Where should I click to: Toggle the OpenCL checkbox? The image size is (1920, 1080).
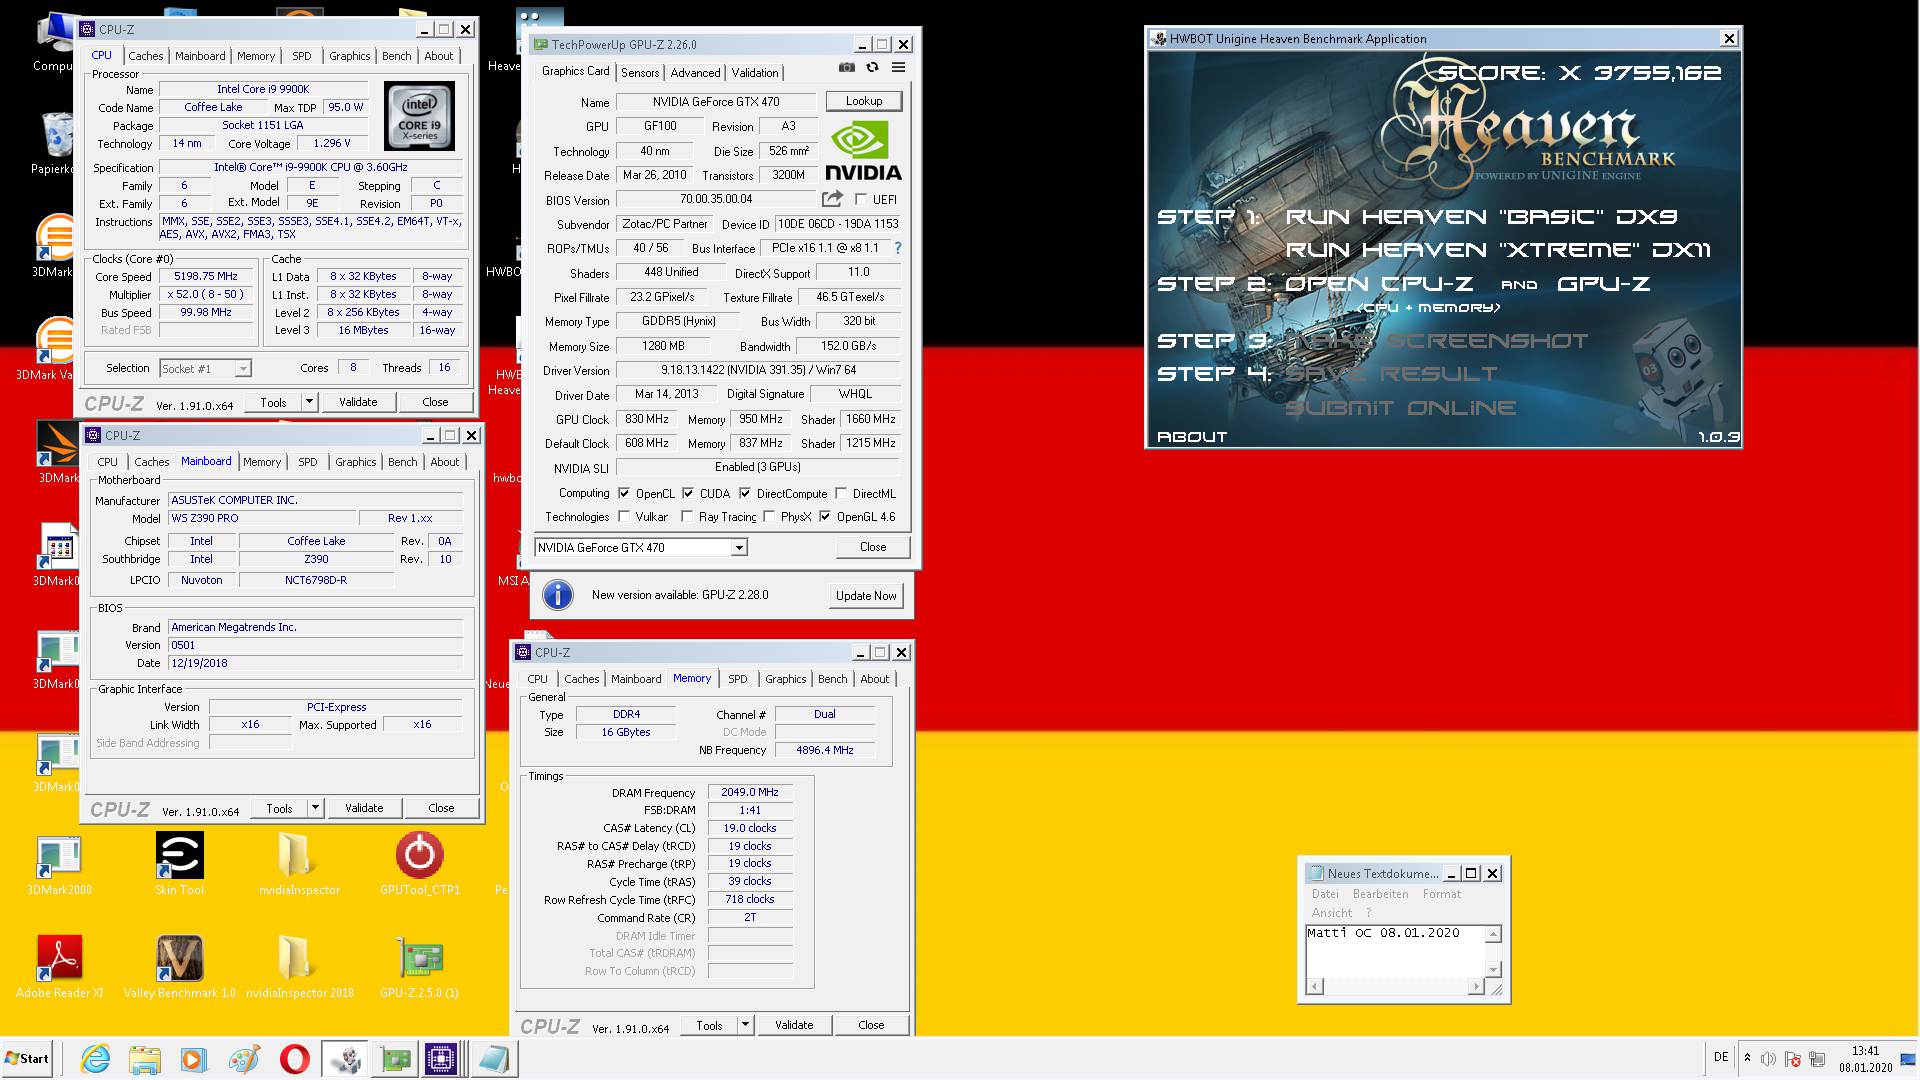(624, 493)
